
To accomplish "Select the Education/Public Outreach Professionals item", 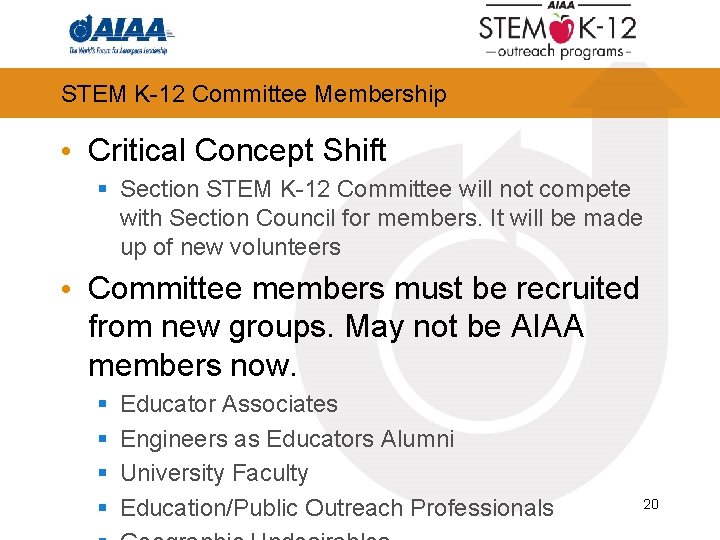I will click(x=336, y=508).
